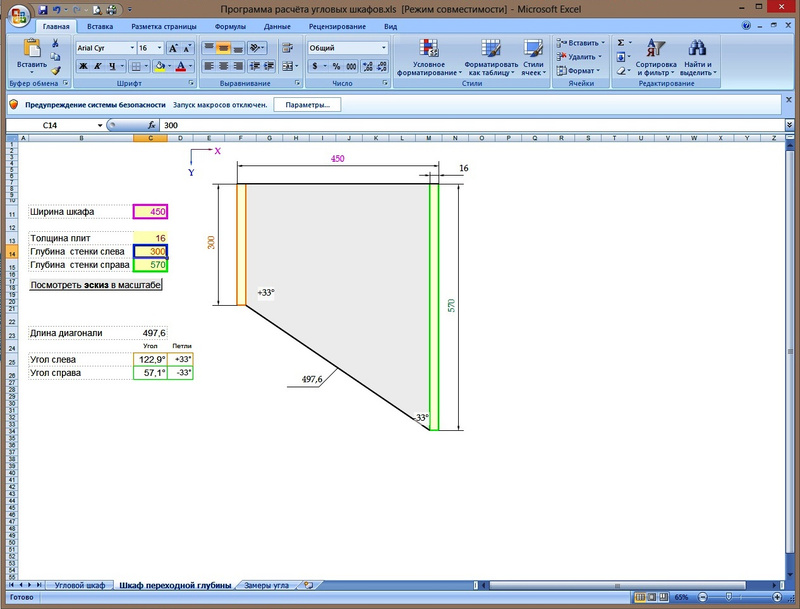800x609 pixels.
Task: Open Sort and Filter (Сортировка и фильтр)
Action: pyautogui.click(x=655, y=58)
